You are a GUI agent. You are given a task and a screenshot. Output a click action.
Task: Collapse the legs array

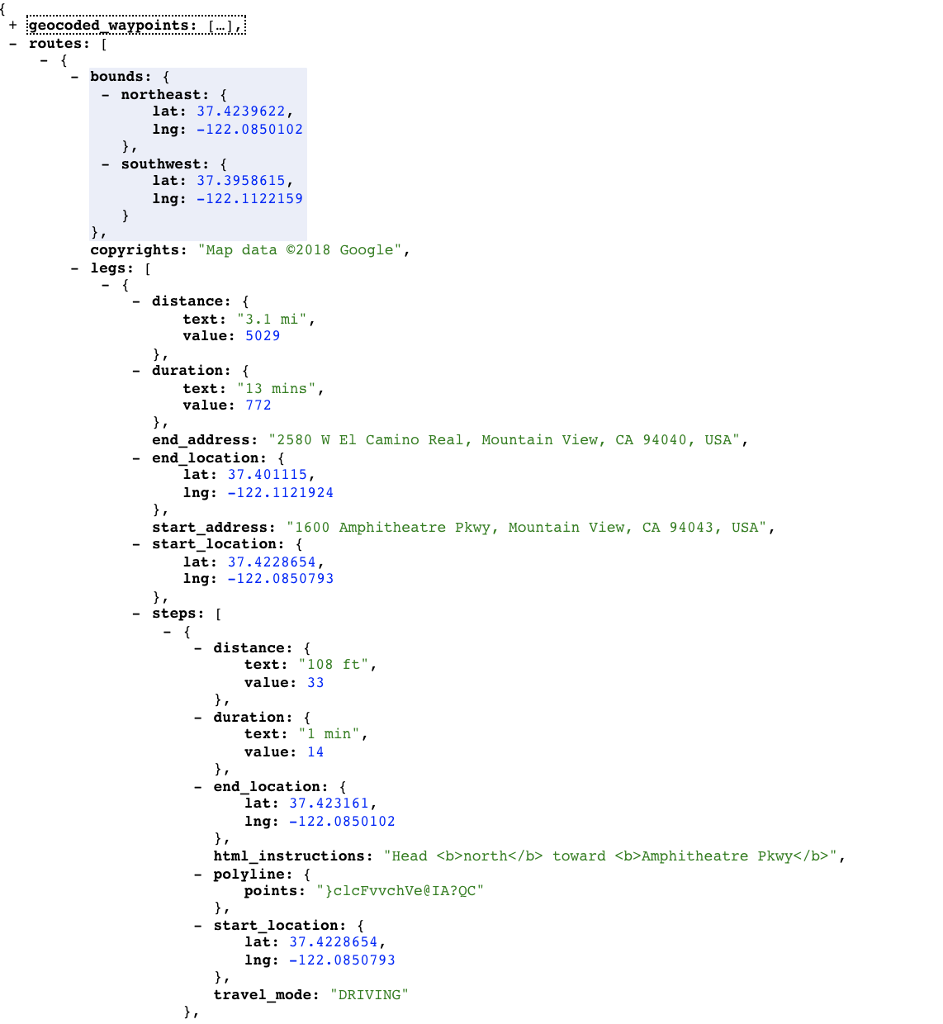click(74, 267)
